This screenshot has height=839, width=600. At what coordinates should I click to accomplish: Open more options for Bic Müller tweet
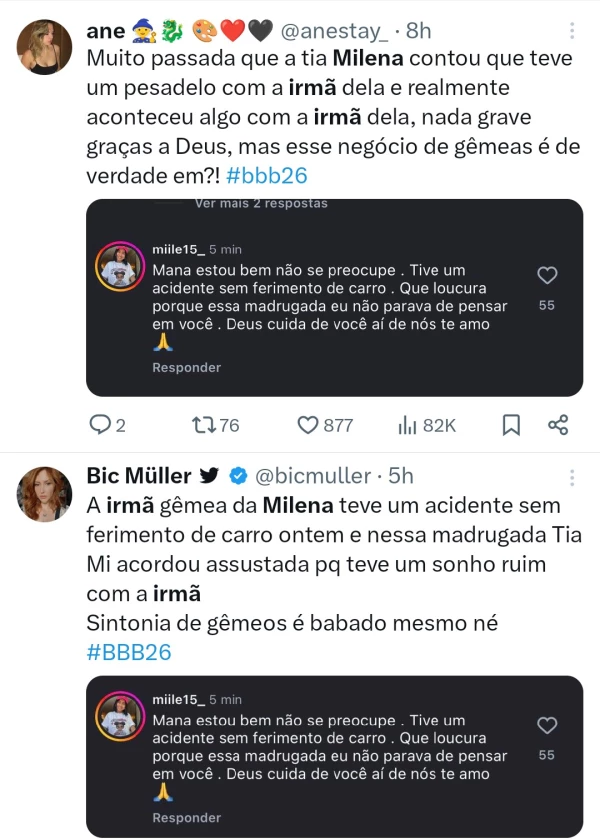point(571,476)
